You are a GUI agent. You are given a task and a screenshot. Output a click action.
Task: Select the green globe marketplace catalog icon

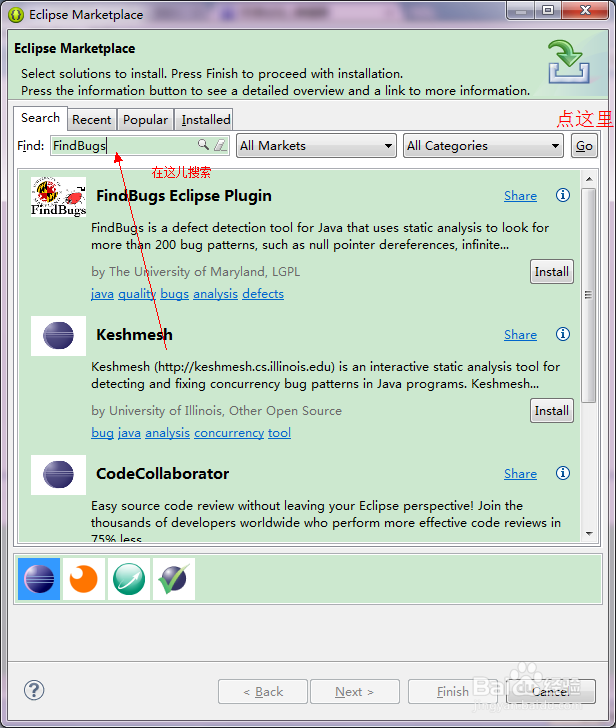pyautogui.click(x=129, y=579)
